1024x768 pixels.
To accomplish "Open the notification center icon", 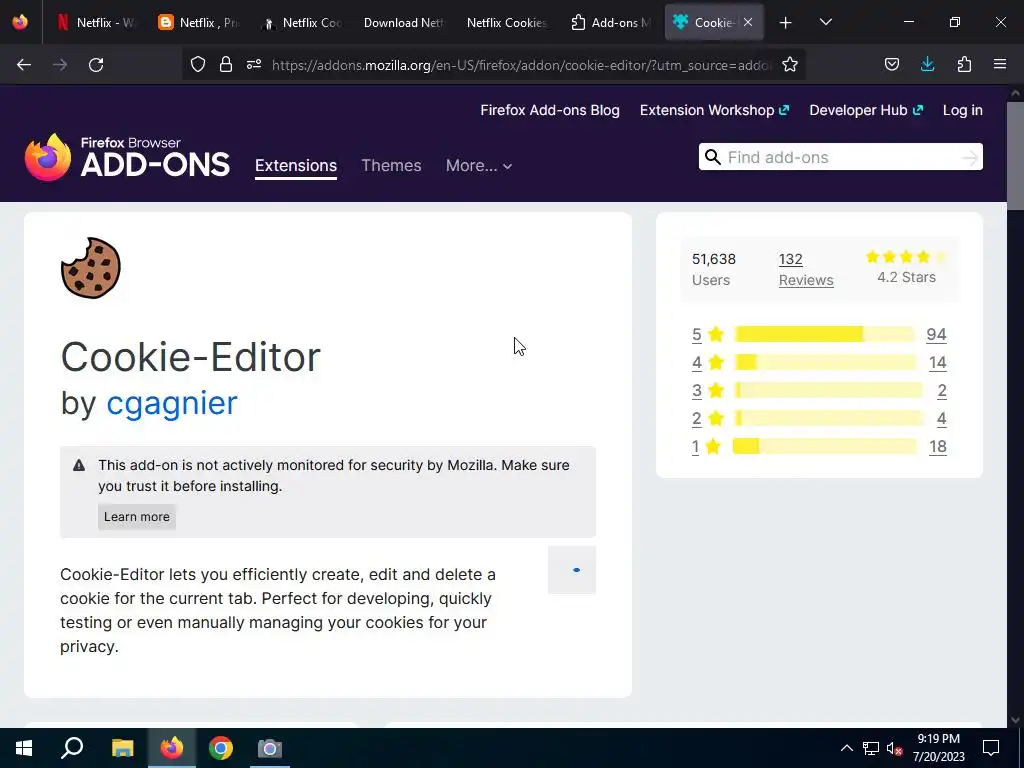I will point(991,748).
